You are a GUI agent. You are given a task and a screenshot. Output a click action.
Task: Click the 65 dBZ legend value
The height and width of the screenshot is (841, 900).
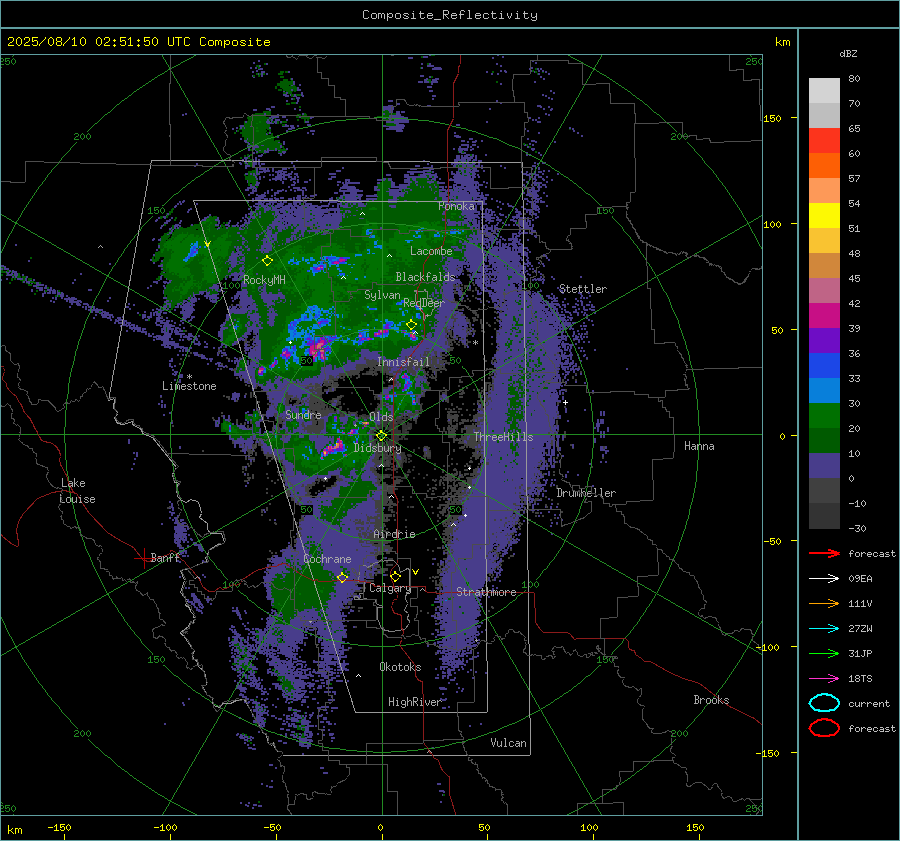point(854,129)
